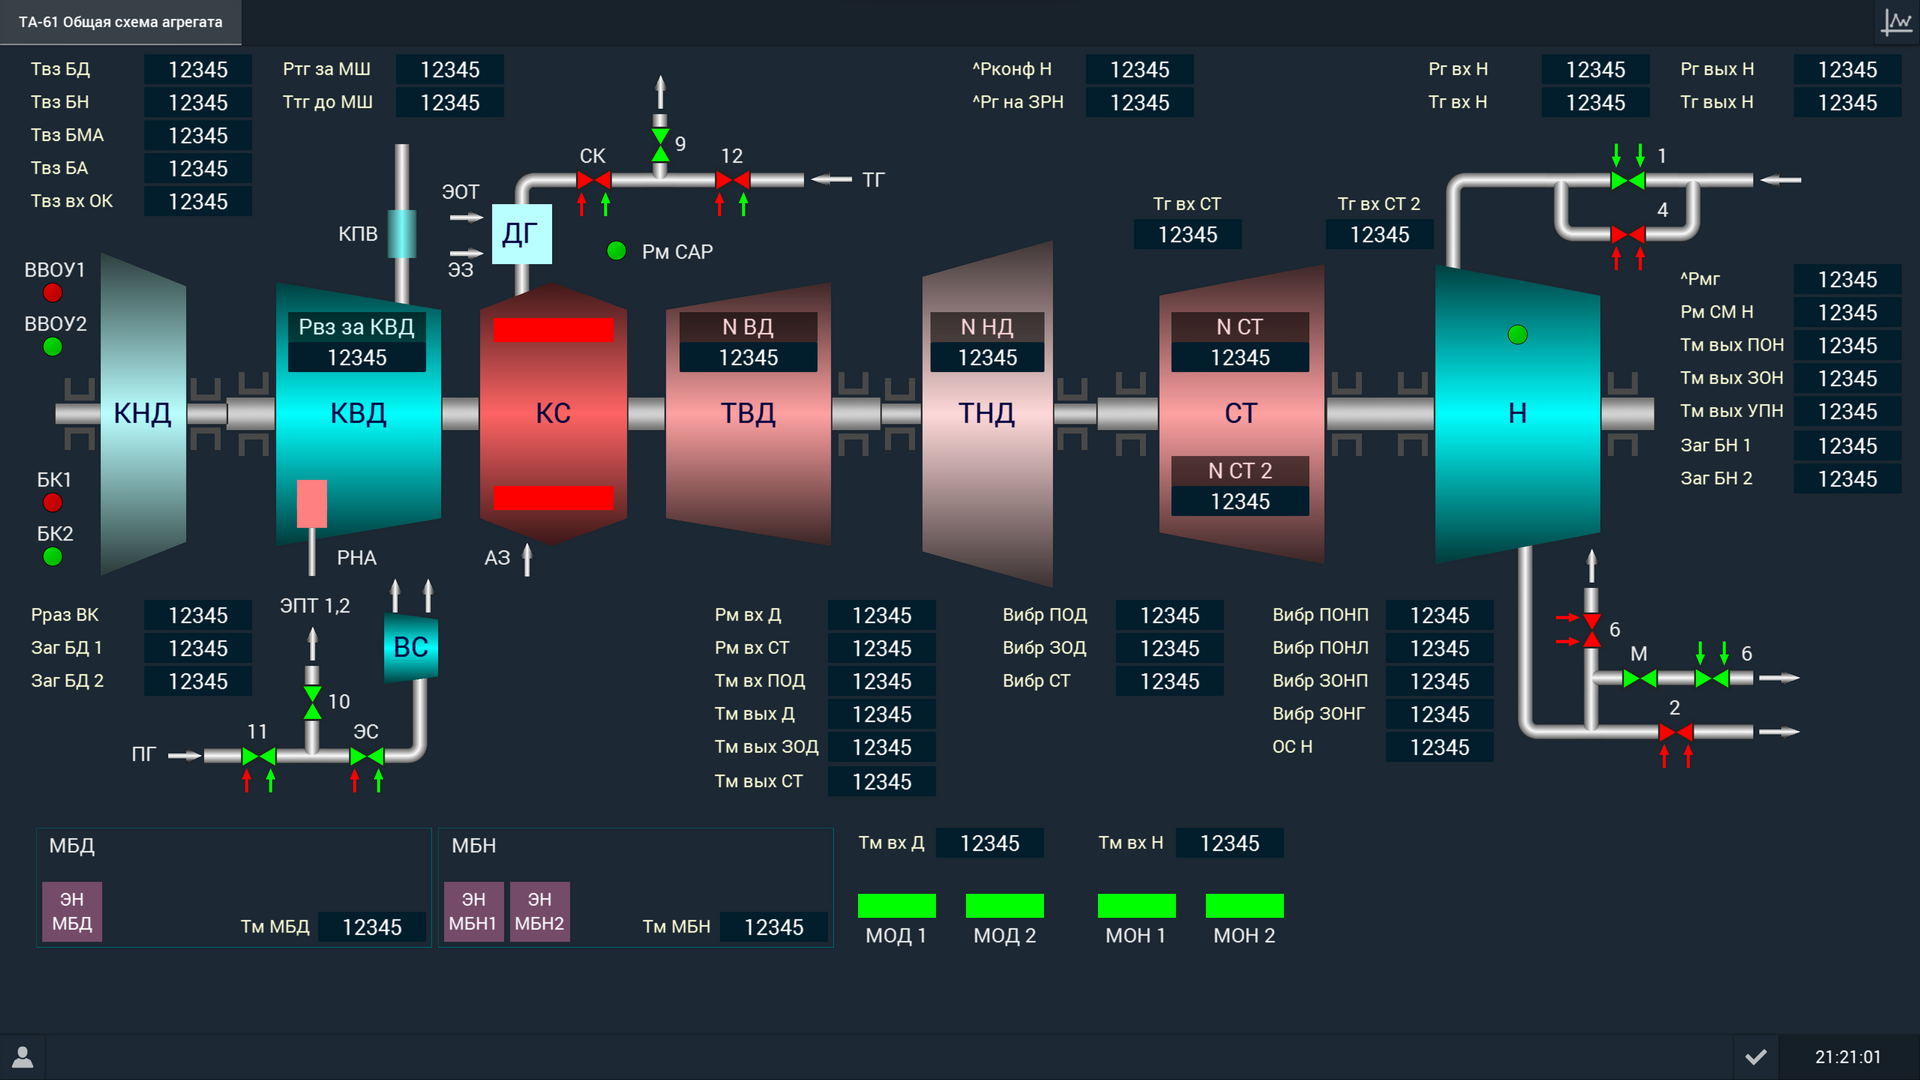Click the user profile icon at bottom-left
This screenshot has width=1920, height=1080.
pos(23,1057)
